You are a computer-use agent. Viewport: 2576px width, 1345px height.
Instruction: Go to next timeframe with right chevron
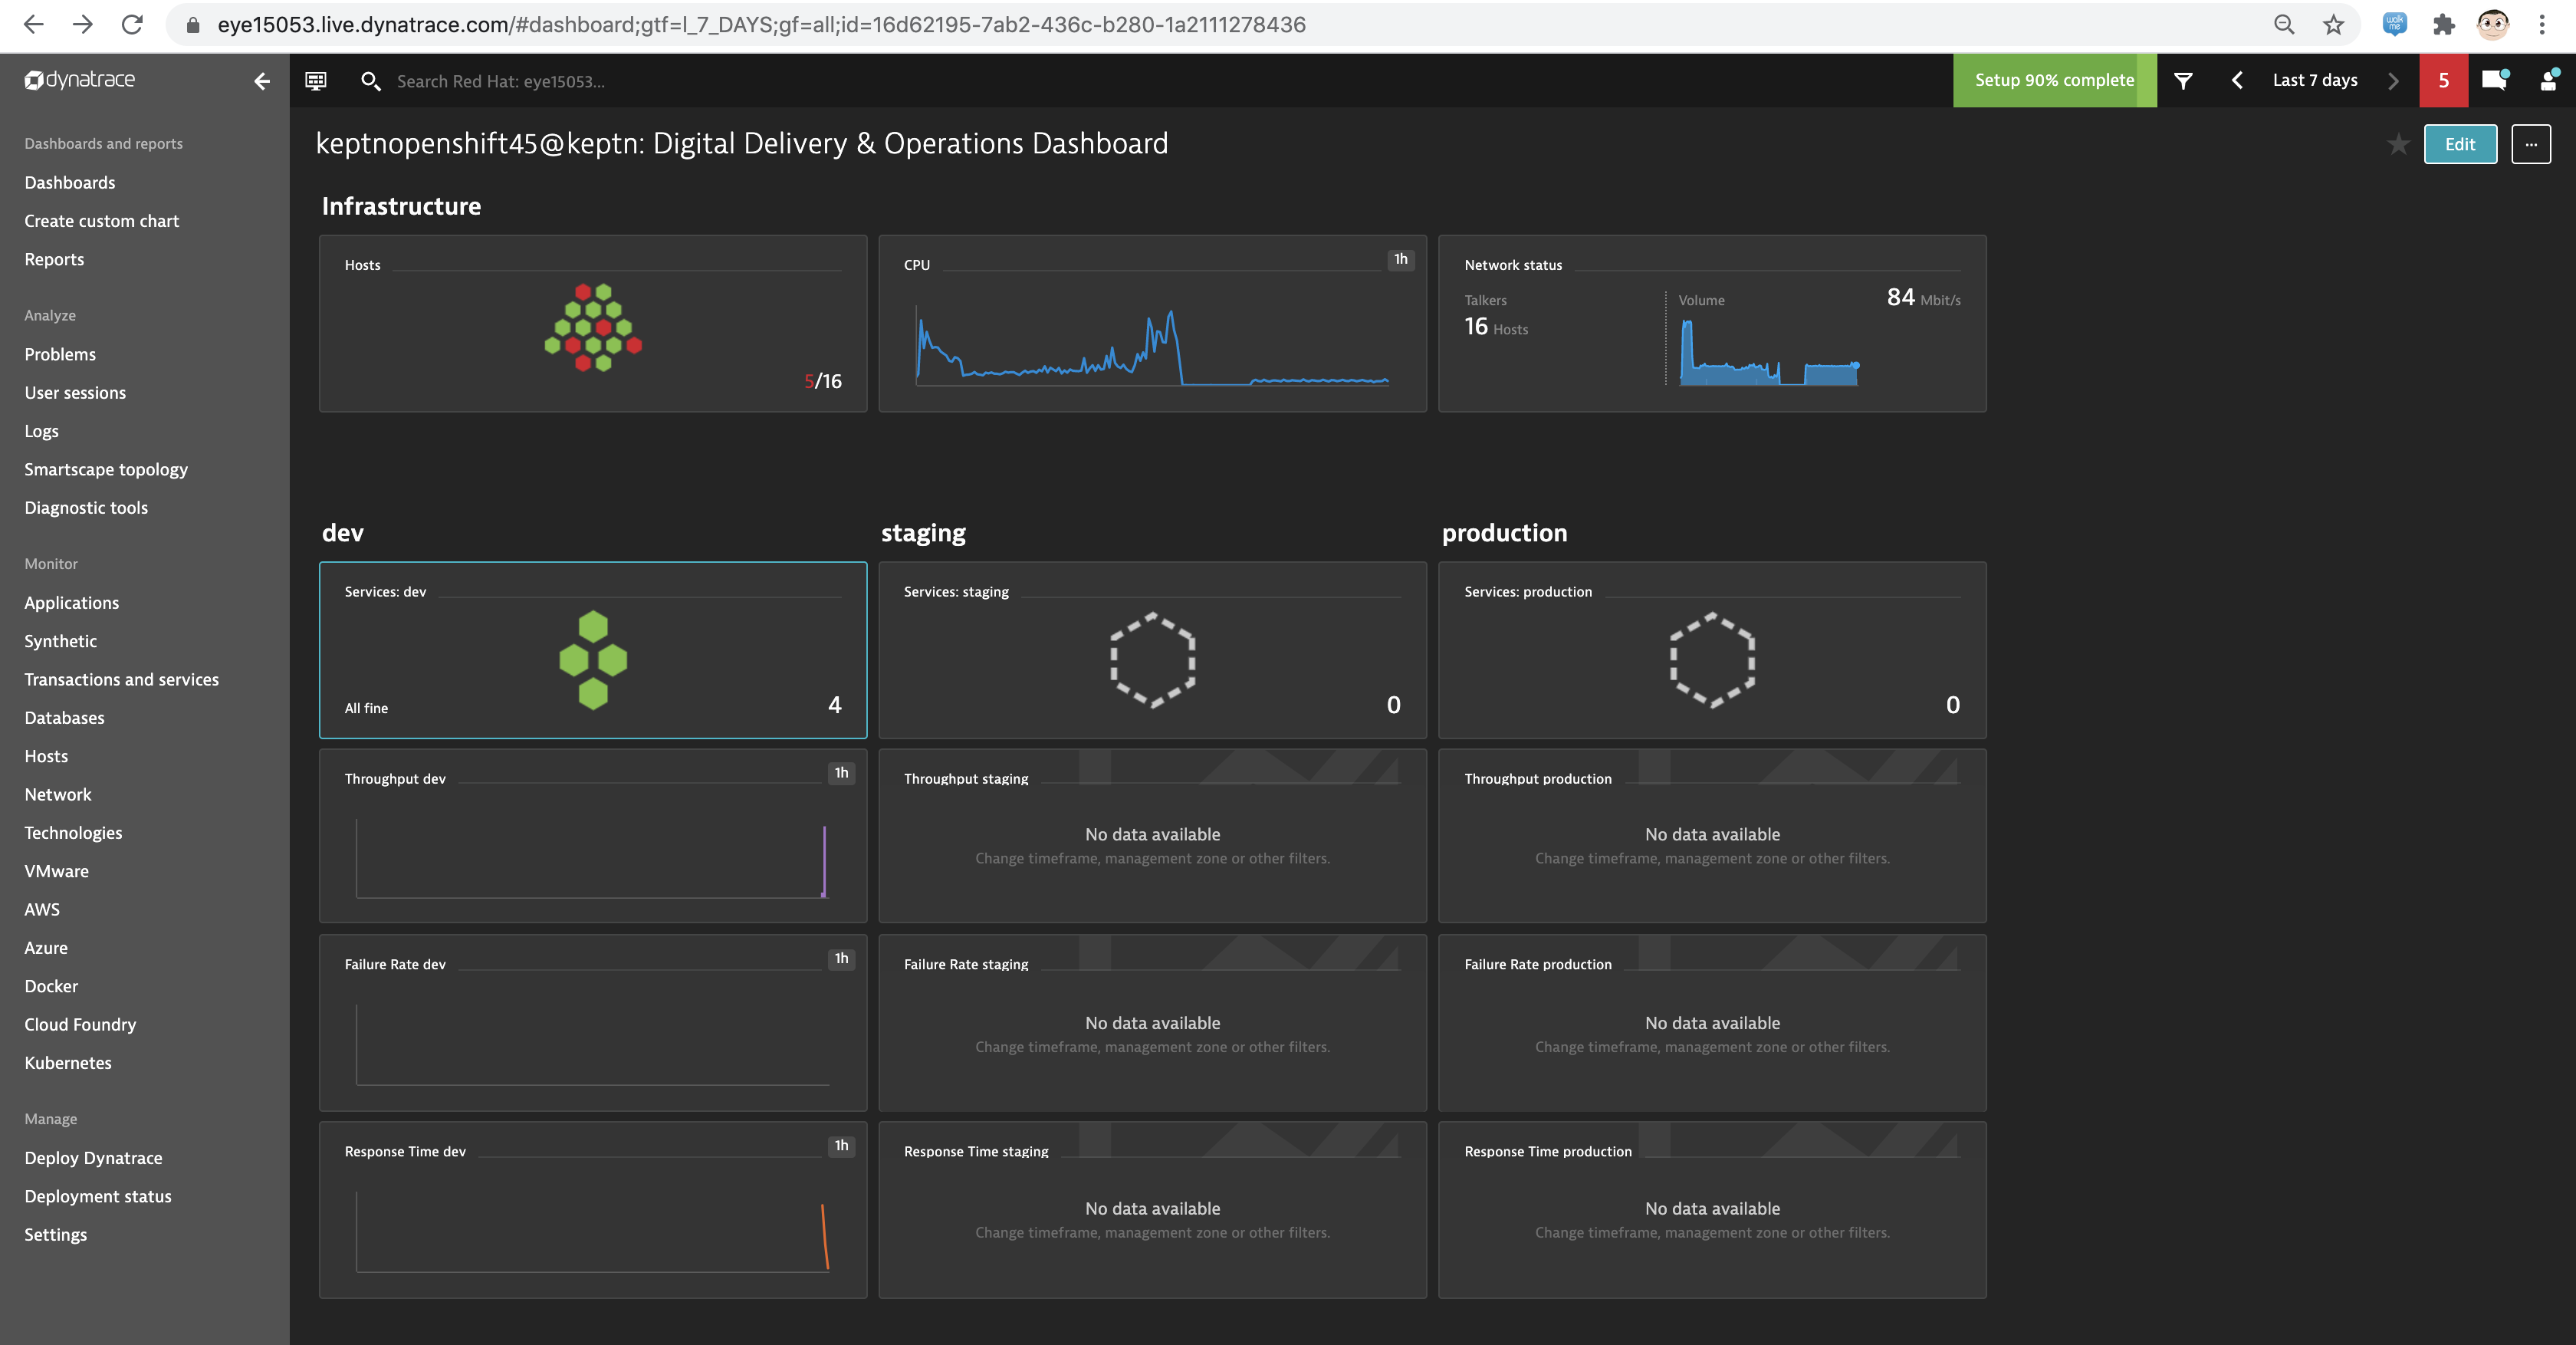coord(2393,81)
